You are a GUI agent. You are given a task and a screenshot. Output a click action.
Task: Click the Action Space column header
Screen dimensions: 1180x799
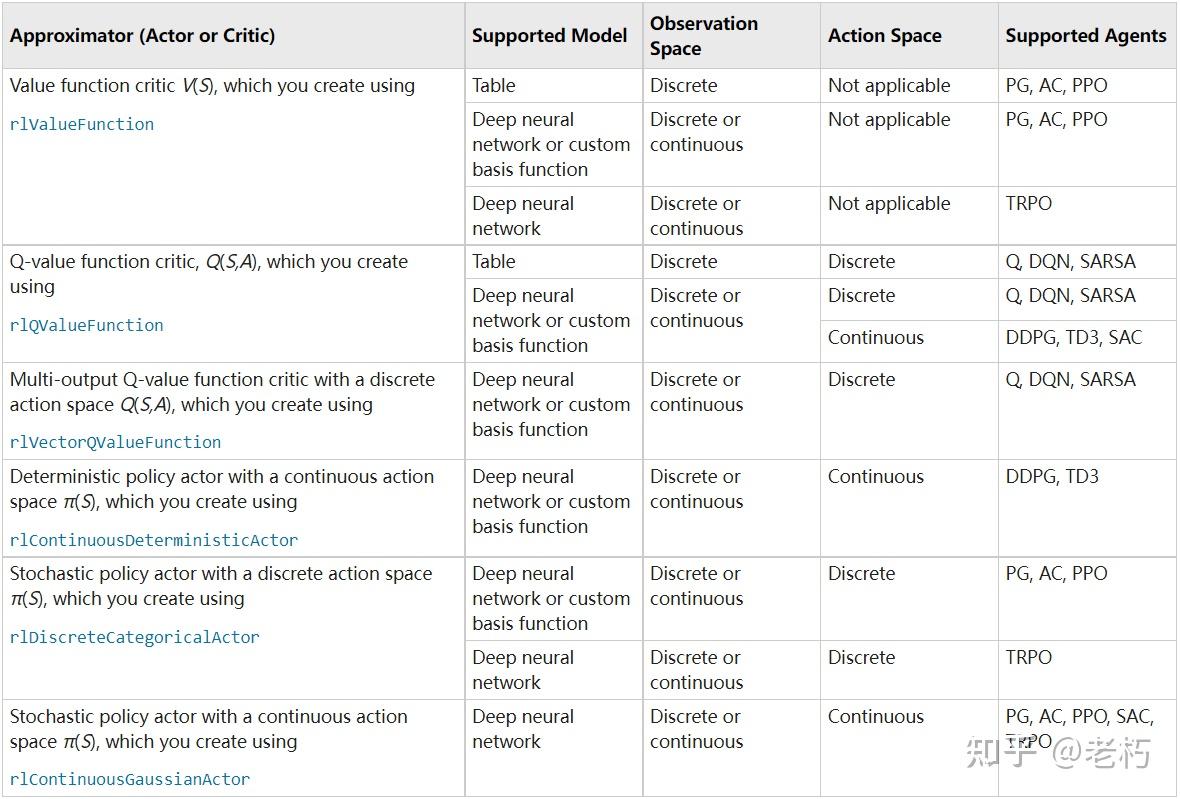click(x=884, y=36)
